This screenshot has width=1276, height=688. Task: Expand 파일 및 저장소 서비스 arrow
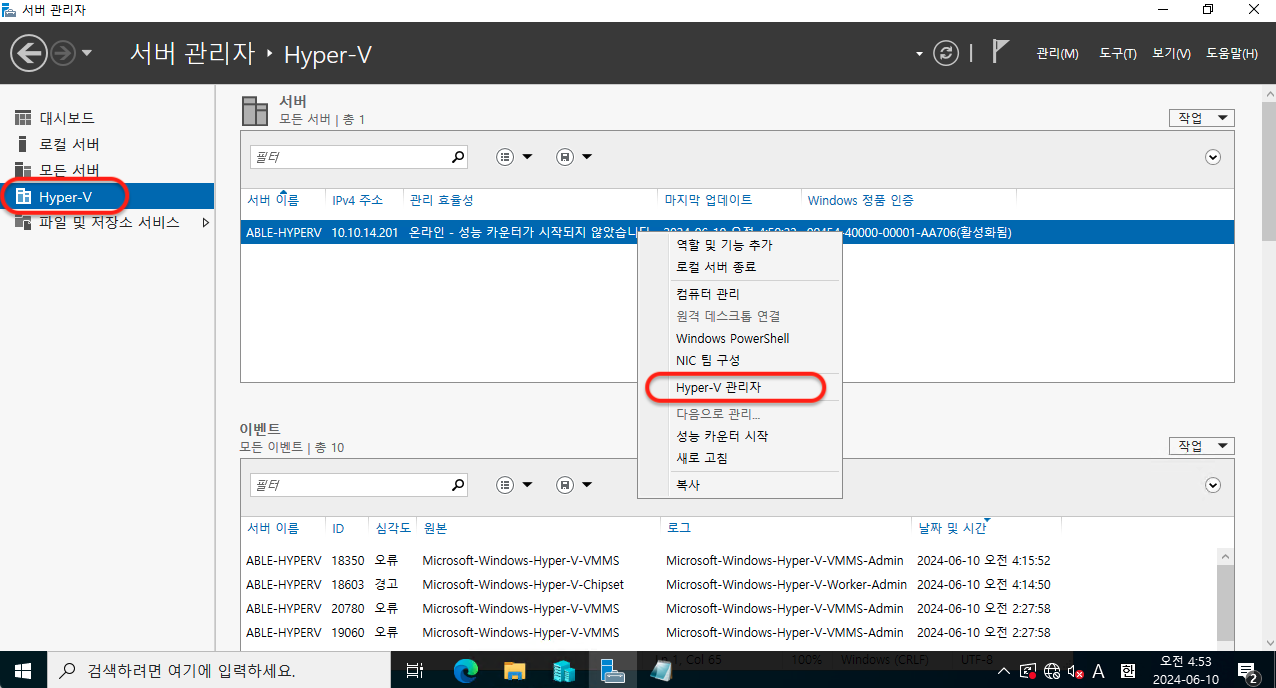206,223
